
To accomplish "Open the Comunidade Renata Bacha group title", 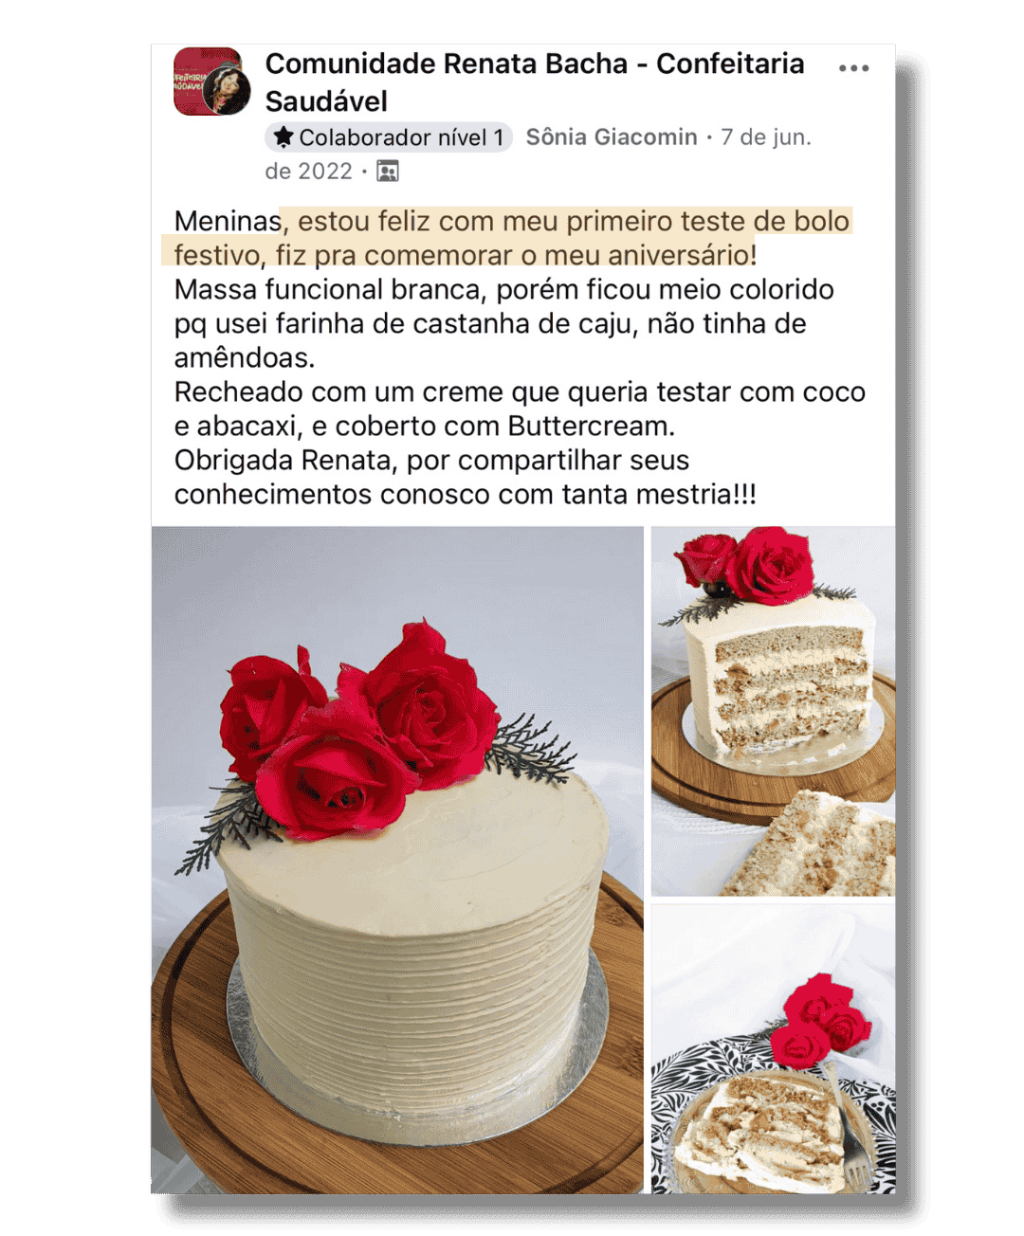I will point(534,82).
